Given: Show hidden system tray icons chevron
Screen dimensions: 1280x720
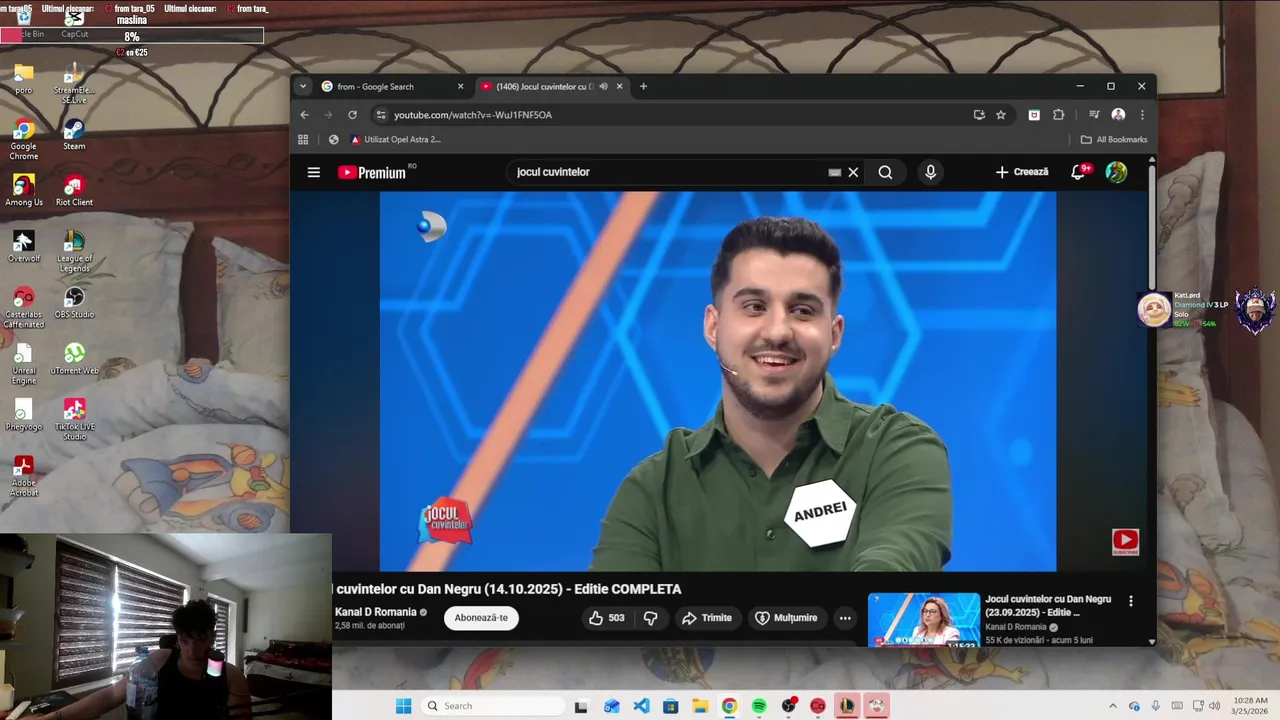Looking at the screenshot, I should click(1113, 706).
